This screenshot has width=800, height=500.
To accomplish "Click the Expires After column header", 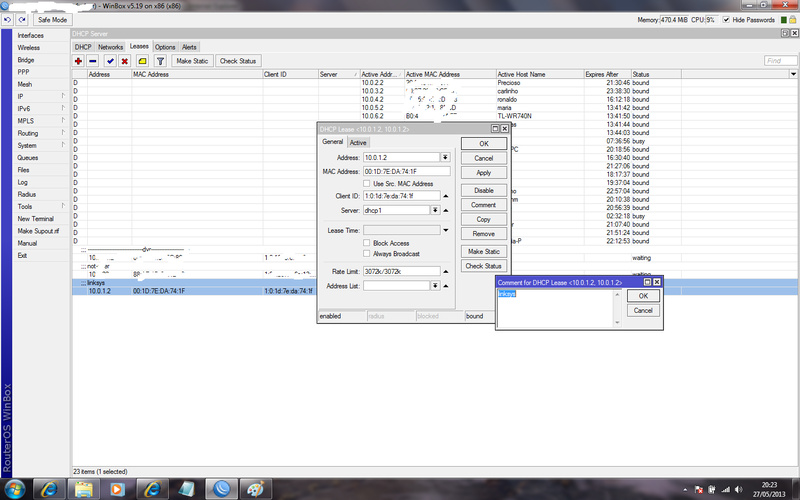I will point(608,74).
